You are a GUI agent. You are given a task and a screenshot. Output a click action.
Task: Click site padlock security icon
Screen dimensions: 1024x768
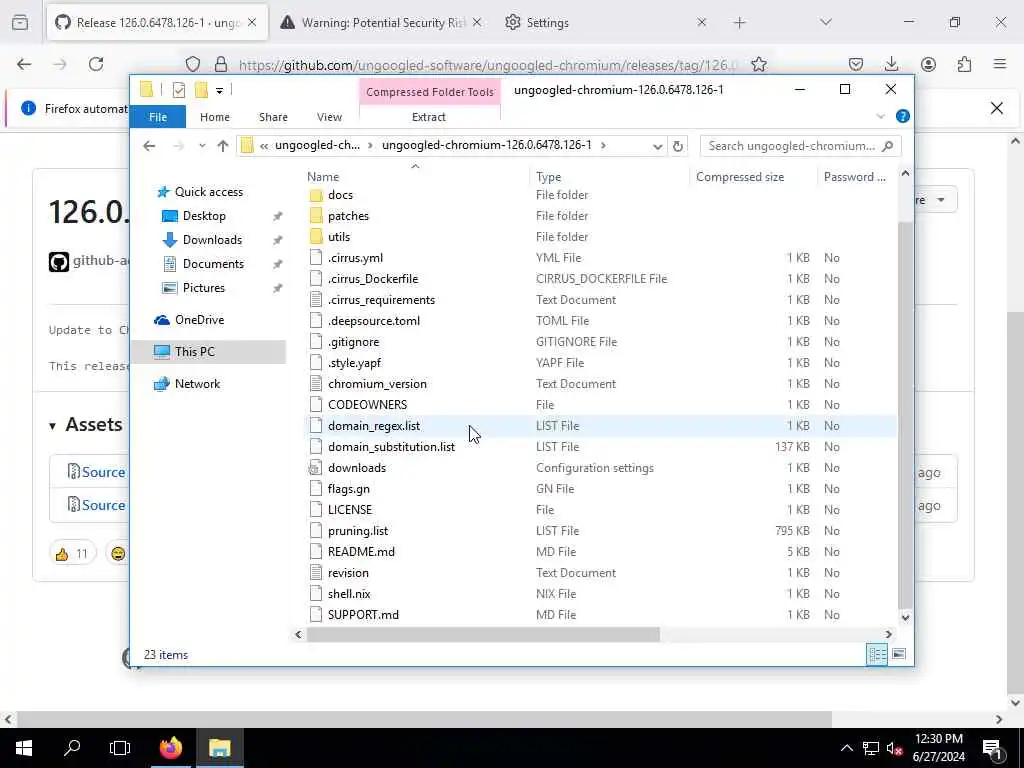pos(221,64)
